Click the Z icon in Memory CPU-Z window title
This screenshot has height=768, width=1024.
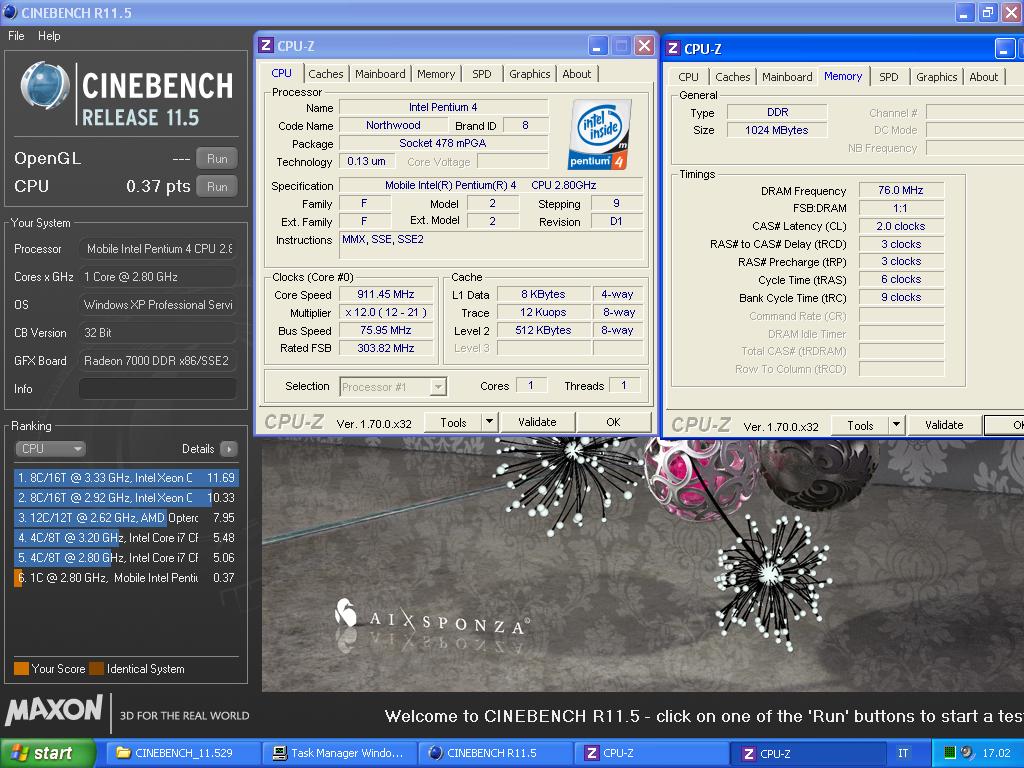click(x=673, y=48)
